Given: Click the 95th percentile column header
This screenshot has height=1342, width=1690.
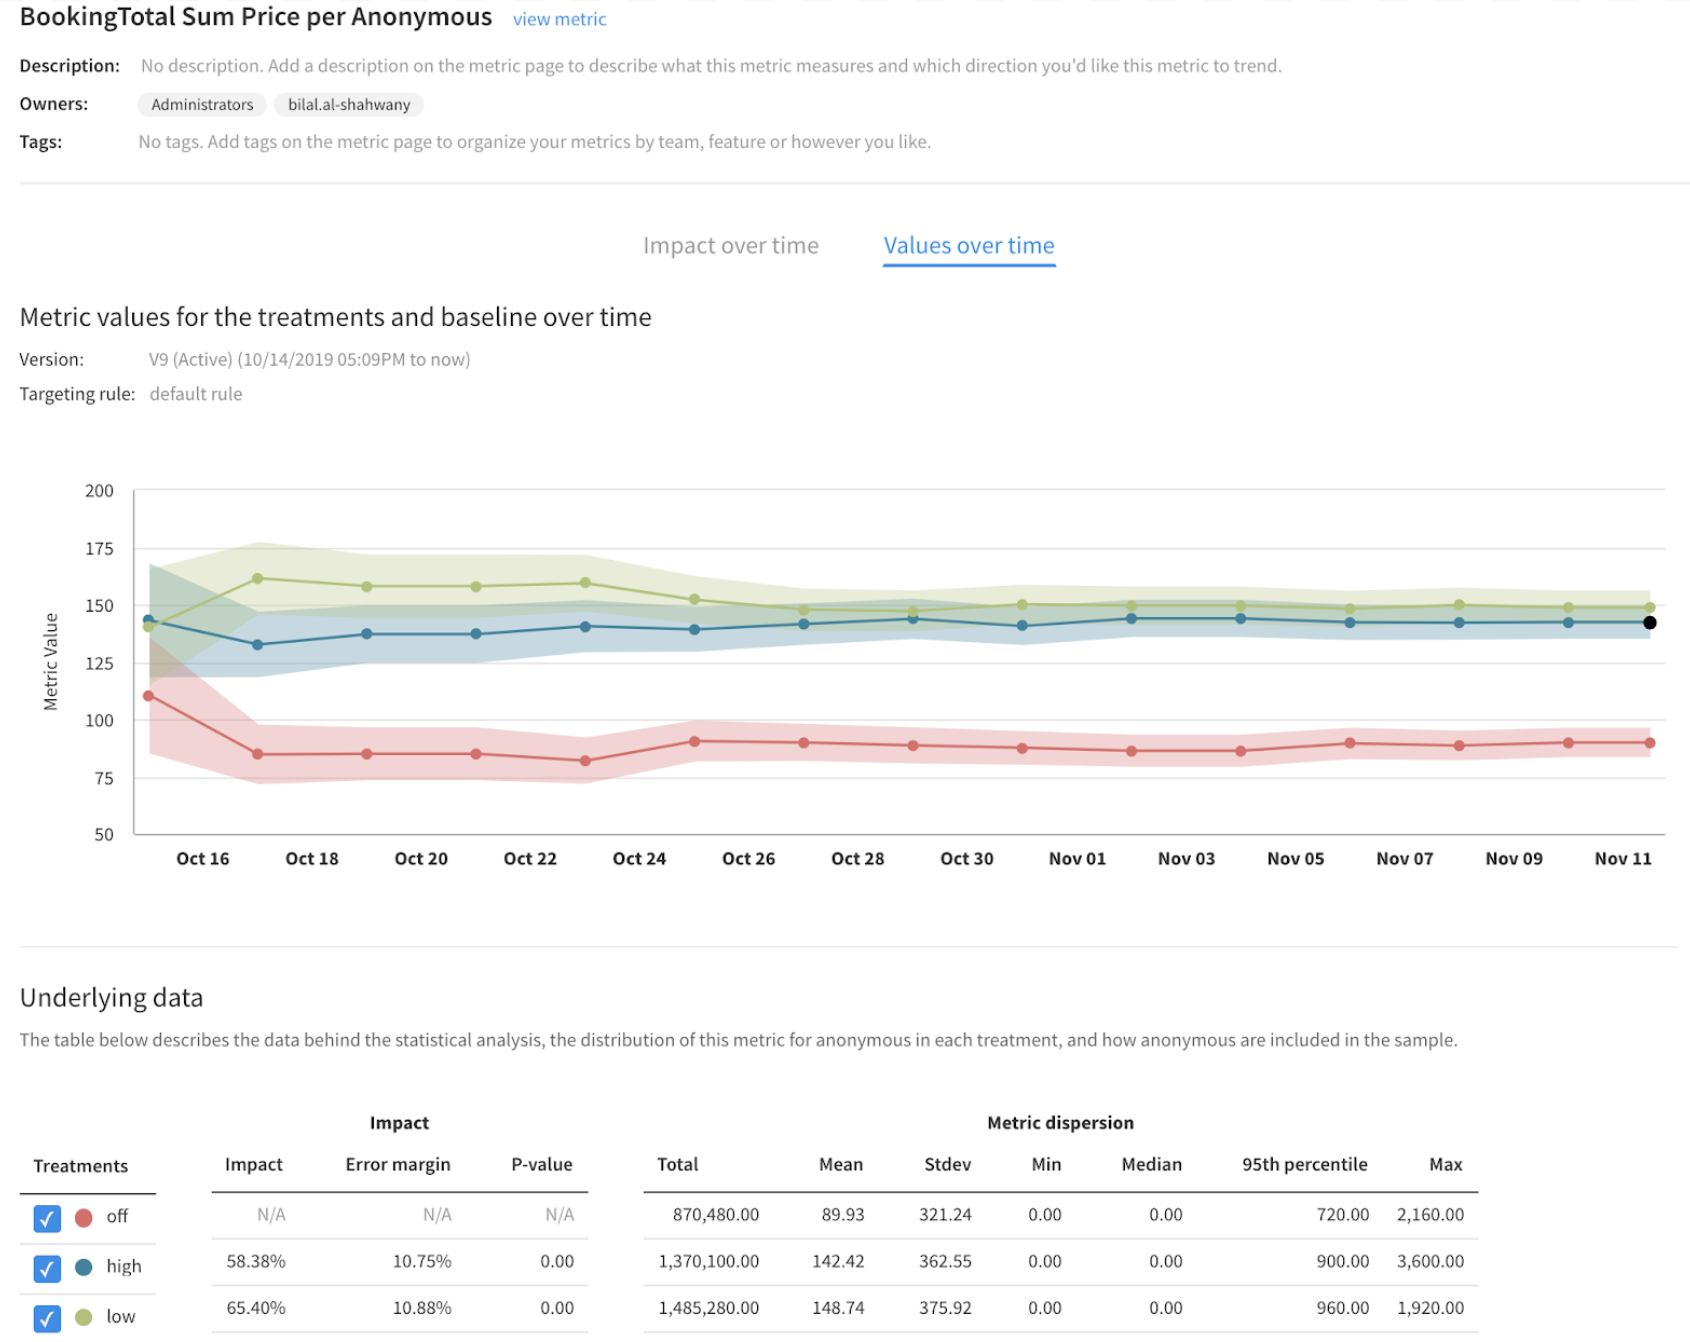Looking at the screenshot, I should (x=1304, y=1165).
